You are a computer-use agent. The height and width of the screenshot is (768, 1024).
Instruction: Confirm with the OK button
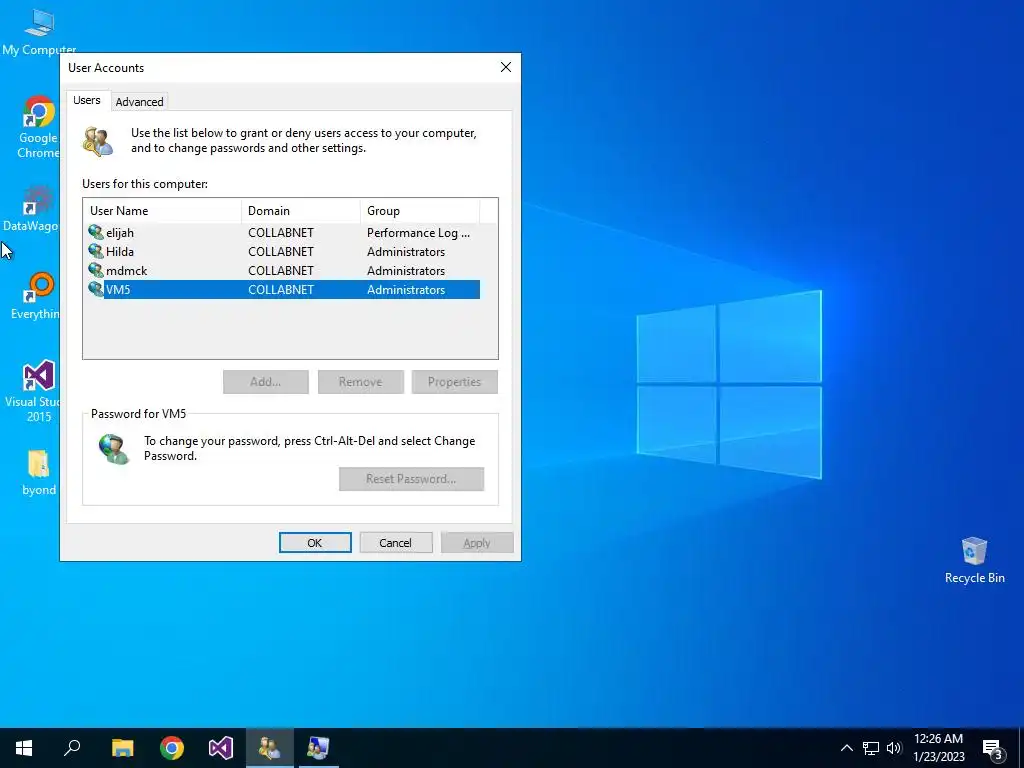315,543
